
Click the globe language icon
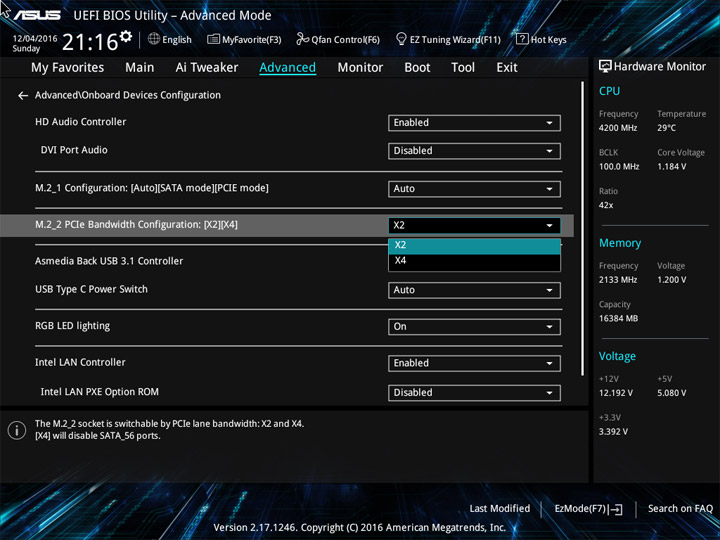coord(154,39)
